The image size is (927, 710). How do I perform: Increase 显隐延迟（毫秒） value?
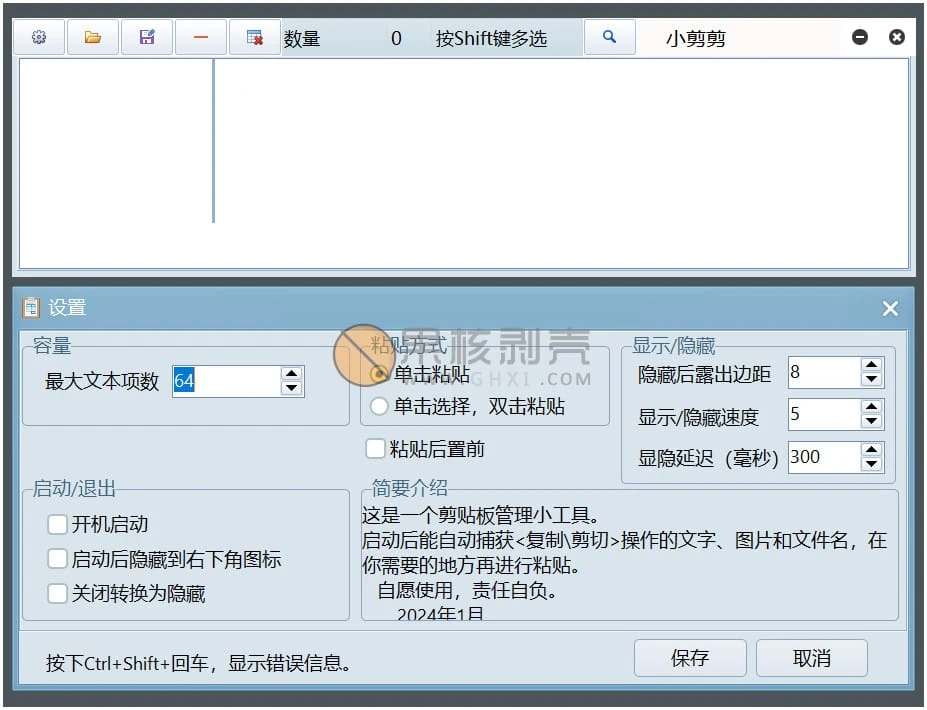[x=871, y=449]
